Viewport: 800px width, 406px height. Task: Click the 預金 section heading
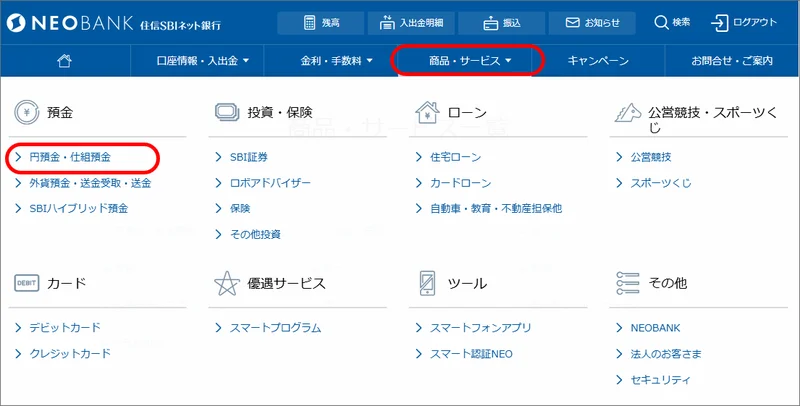click(x=60, y=112)
